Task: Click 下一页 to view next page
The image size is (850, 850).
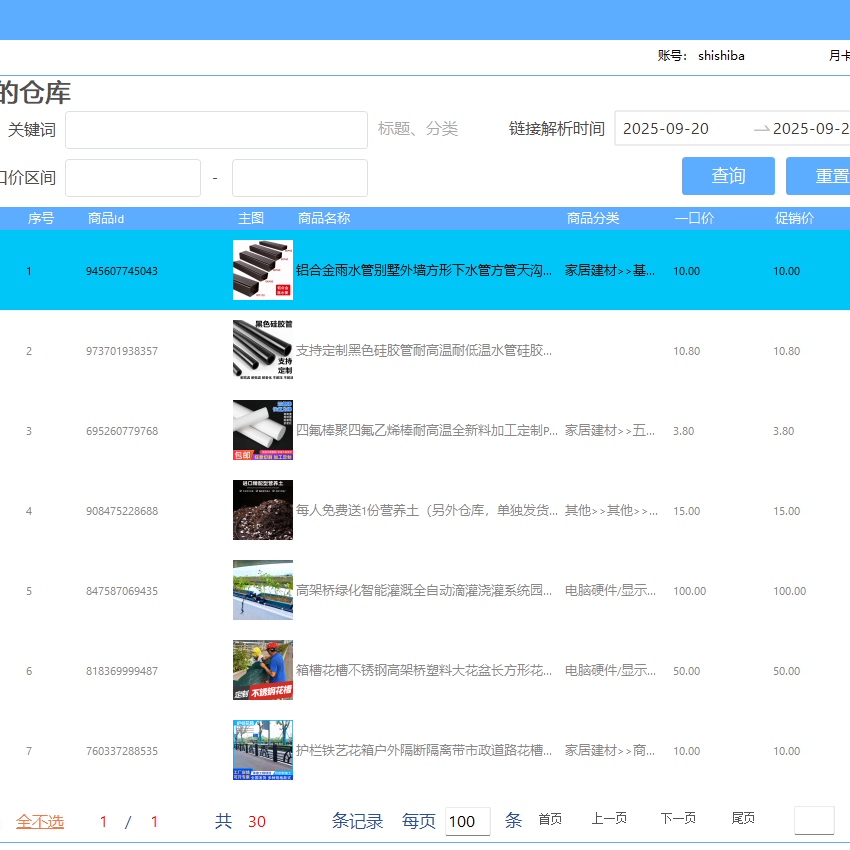Action: pyautogui.click(x=677, y=818)
